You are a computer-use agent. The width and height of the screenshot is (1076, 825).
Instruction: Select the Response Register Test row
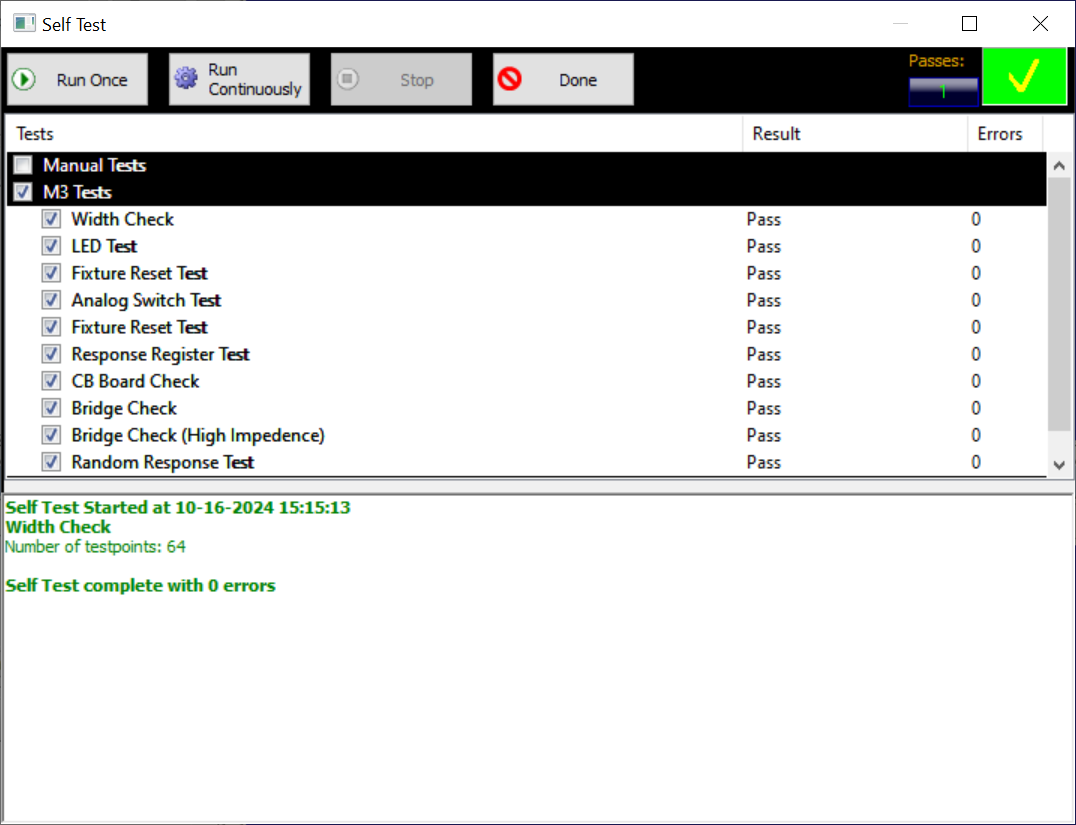click(x=526, y=354)
